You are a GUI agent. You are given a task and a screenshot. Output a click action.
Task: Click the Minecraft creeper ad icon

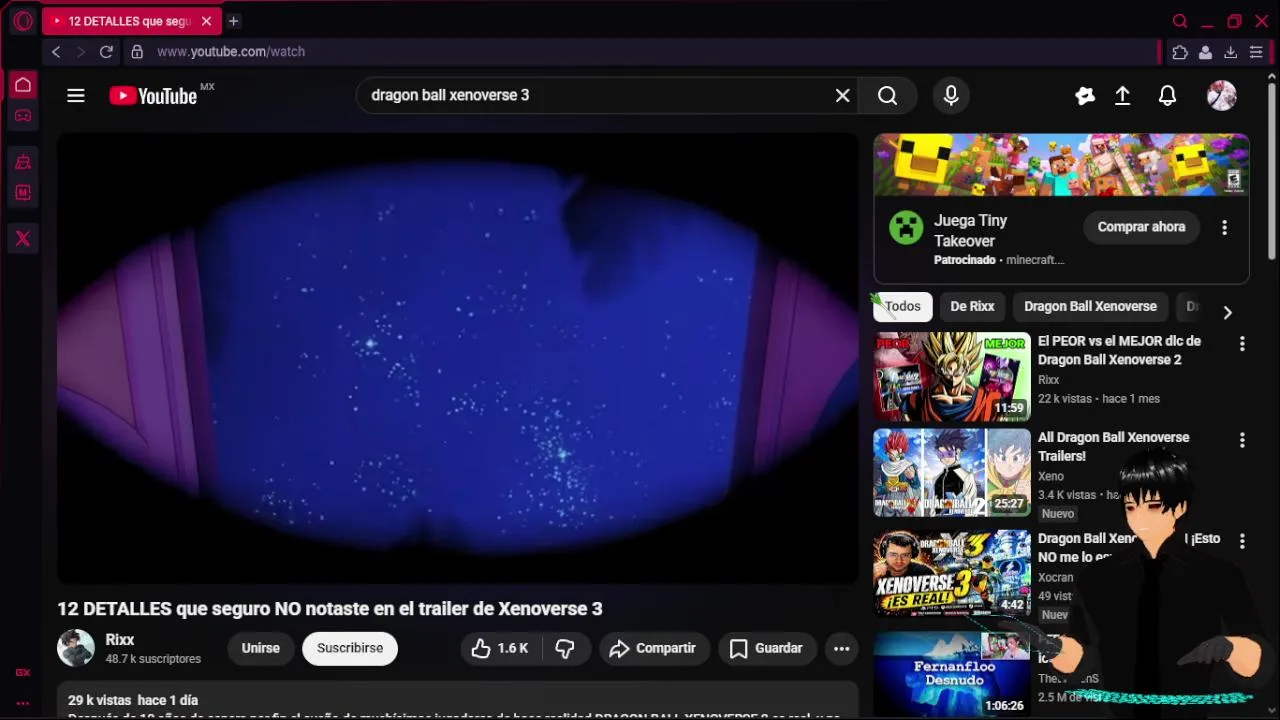click(x=907, y=228)
